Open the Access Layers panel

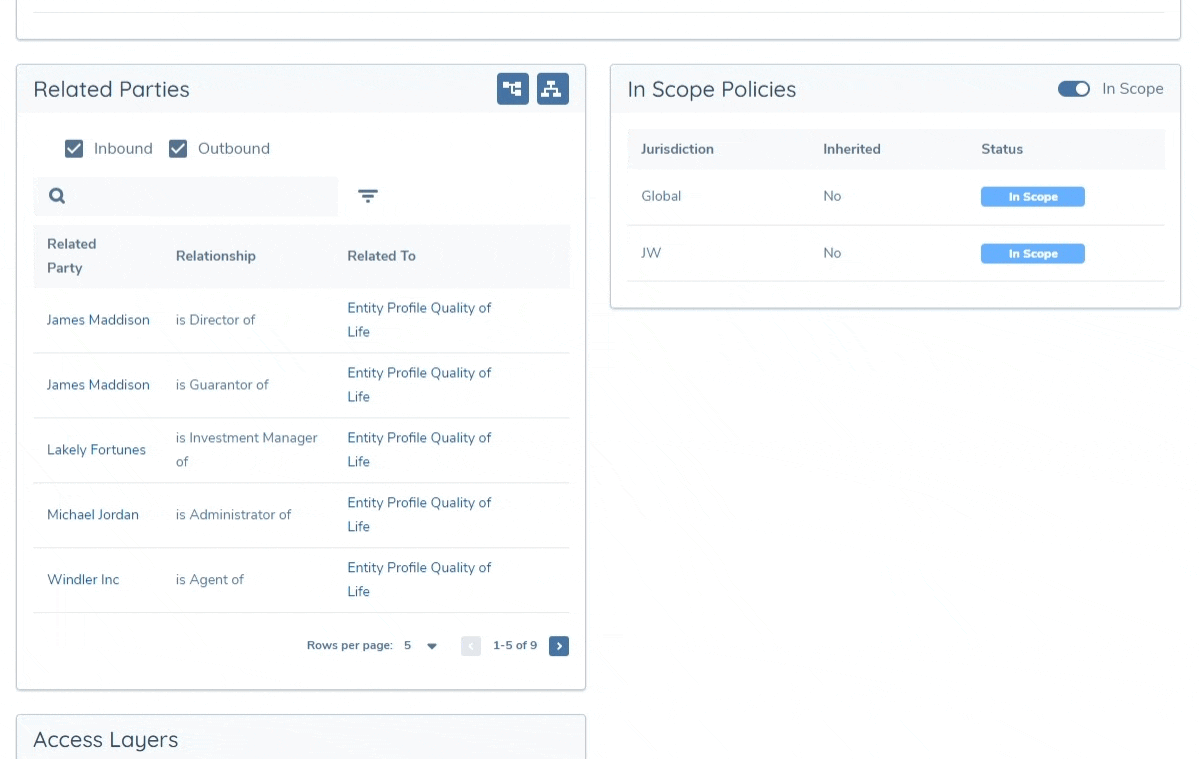tap(105, 739)
